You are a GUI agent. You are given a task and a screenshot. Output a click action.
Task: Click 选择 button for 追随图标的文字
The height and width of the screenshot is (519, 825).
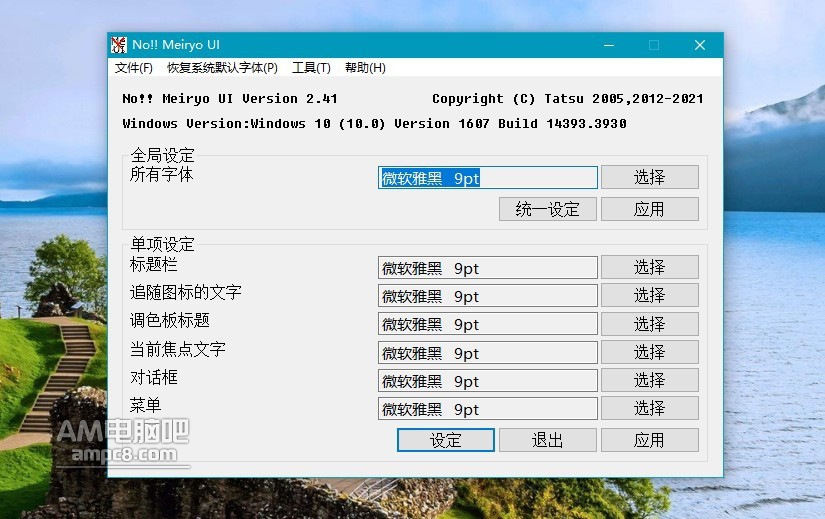650,295
